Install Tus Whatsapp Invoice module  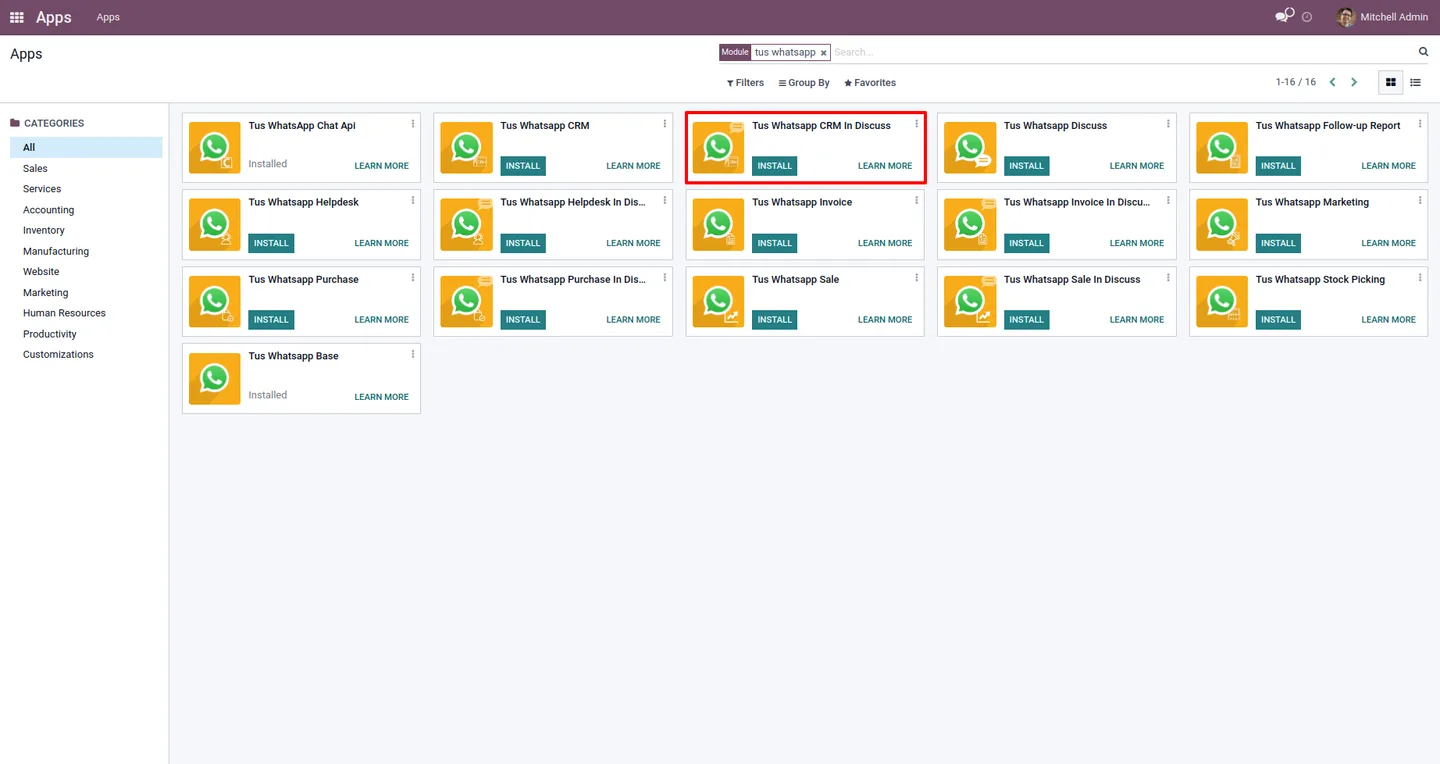pyautogui.click(x=775, y=243)
